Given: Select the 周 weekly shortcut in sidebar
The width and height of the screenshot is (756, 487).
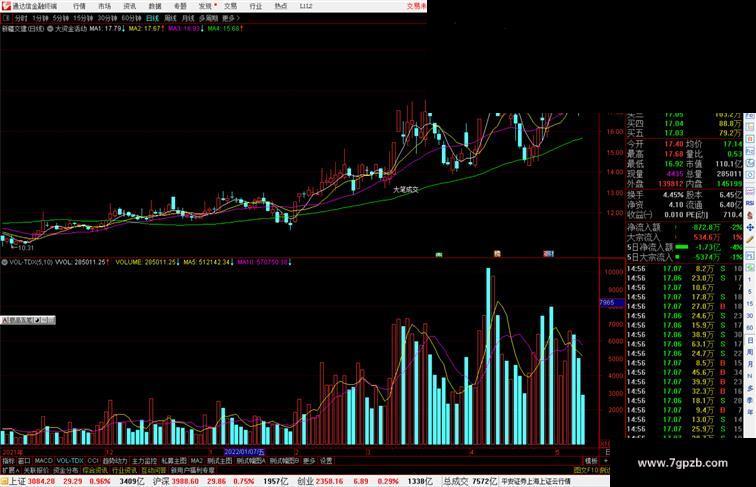Looking at the screenshot, I should coord(750,352).
